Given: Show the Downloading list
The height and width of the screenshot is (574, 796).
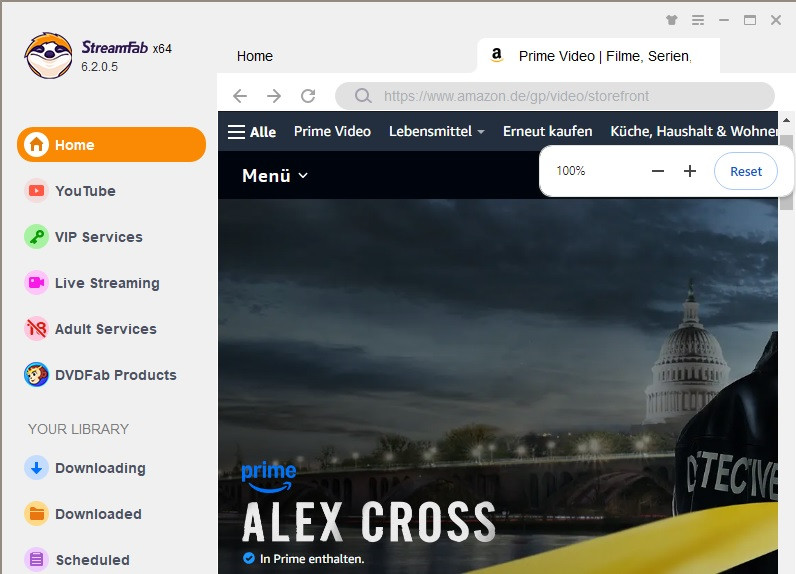Looking at the screenshot, I should (x=100, y=468).
